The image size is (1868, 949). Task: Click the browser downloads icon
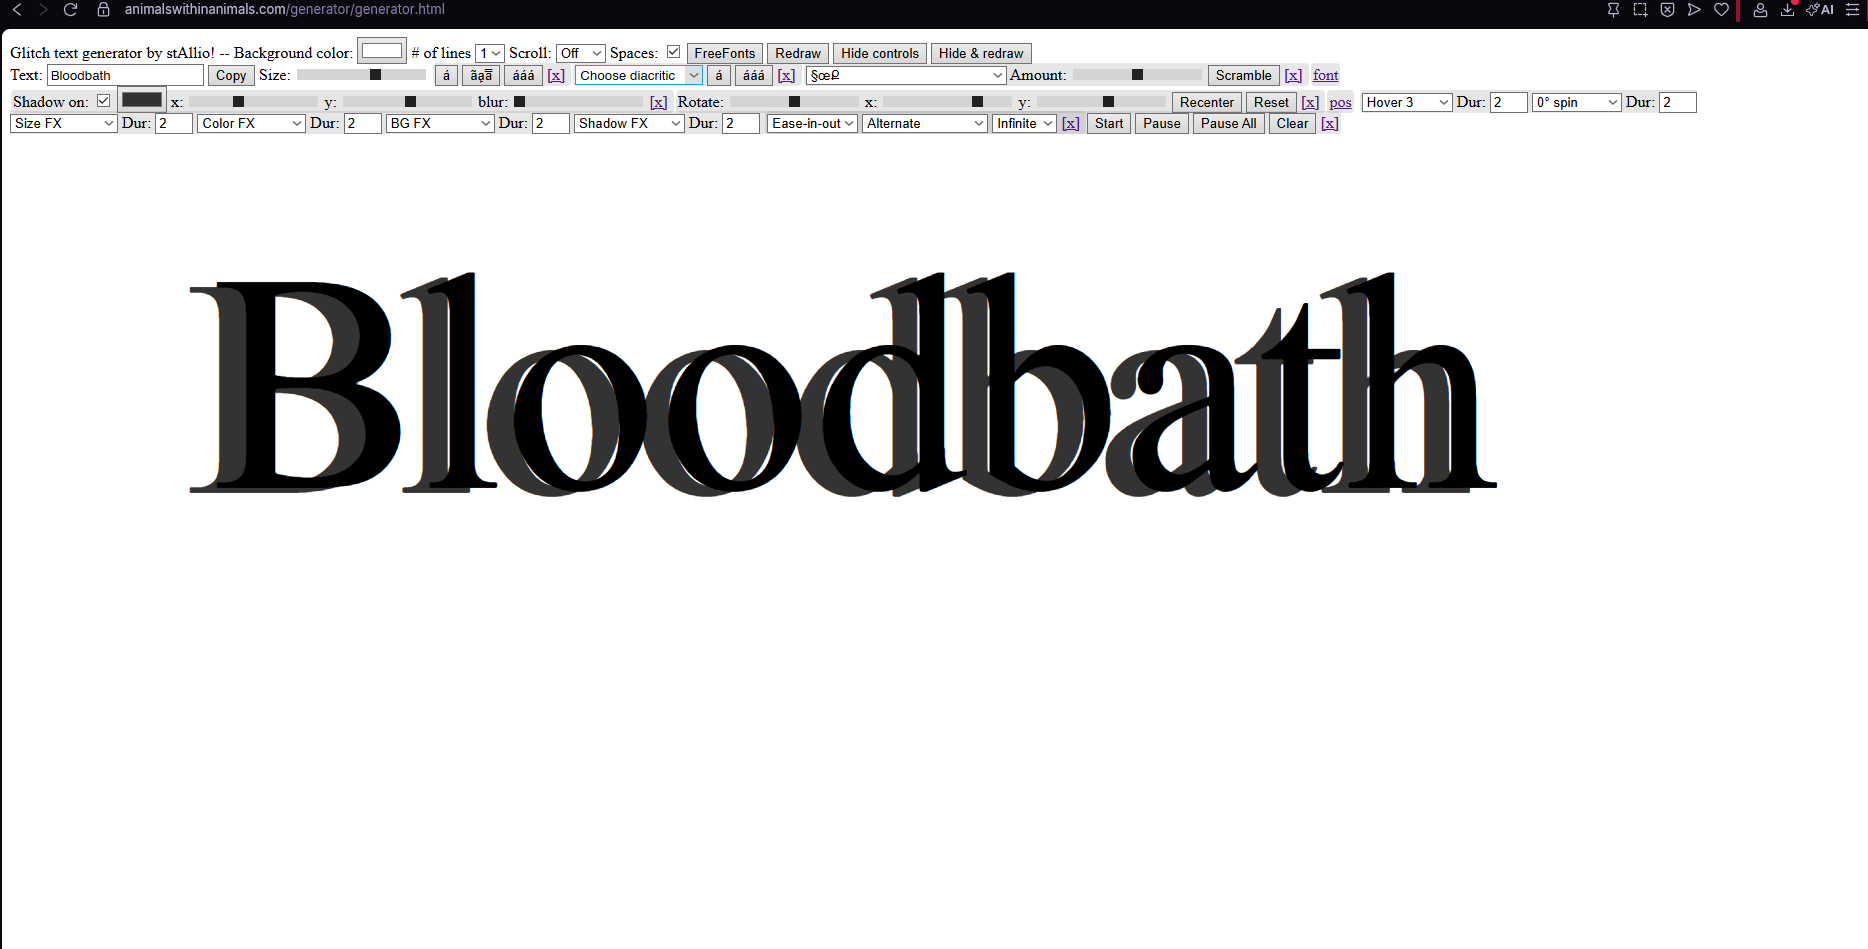pyautogui.click(x=1787, y=10)
